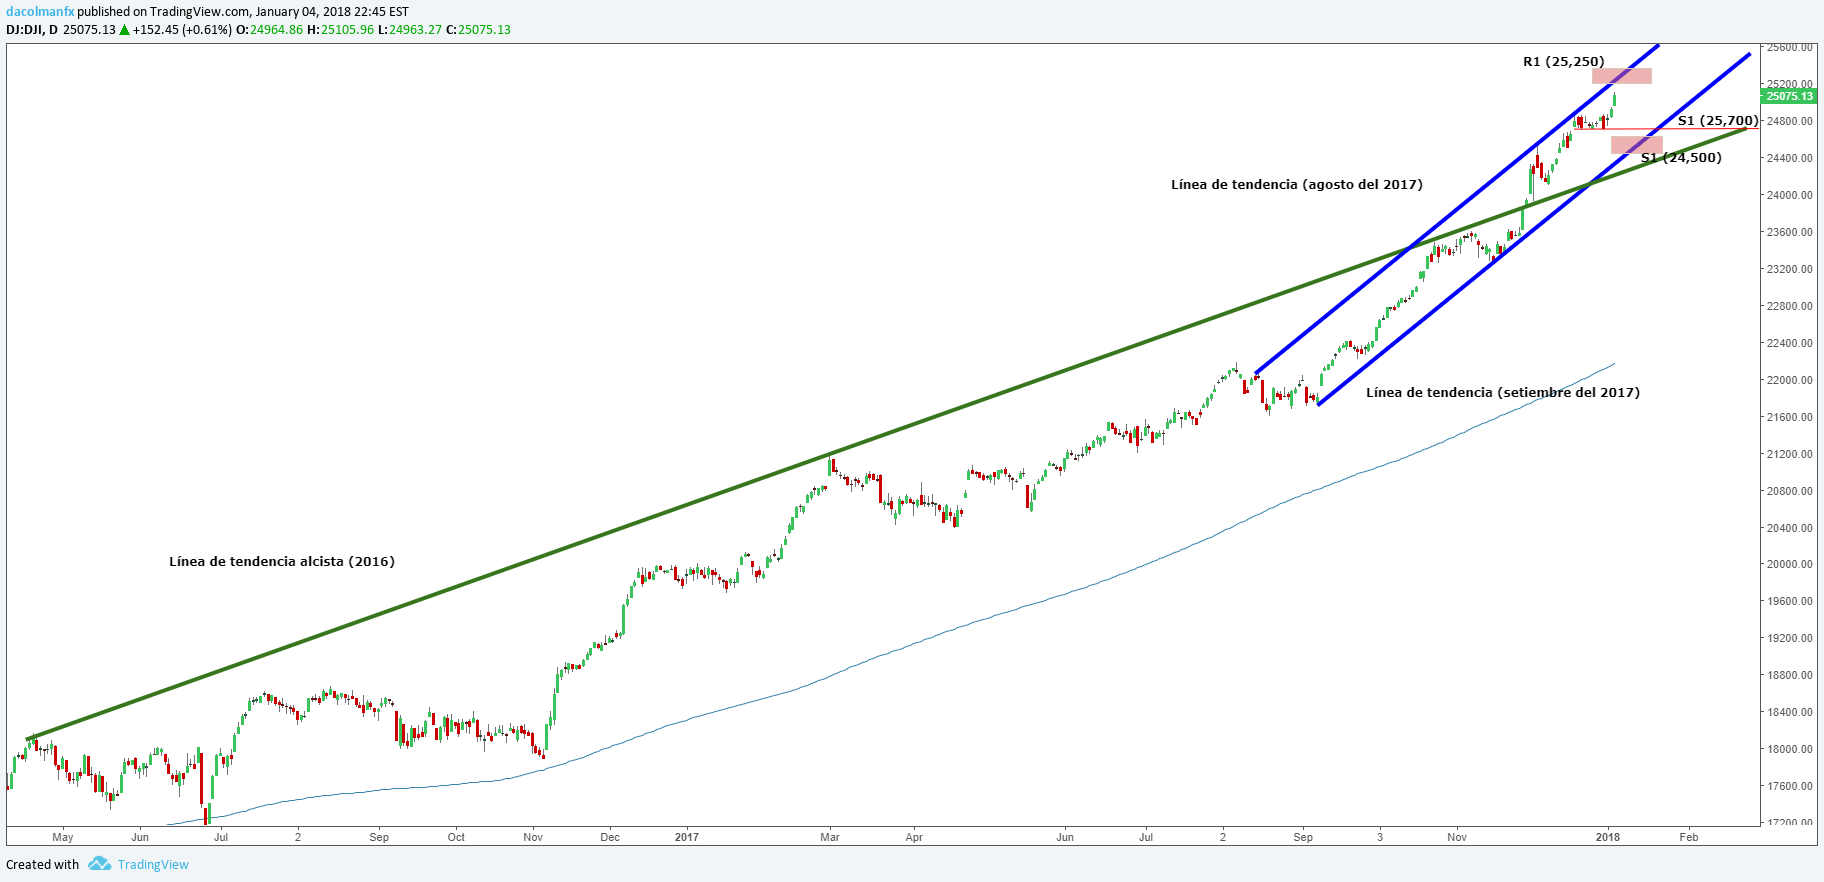The width and height of the screenshot is (1824, 882).
Task: Select the red S1 support zone box
Action: click(1637, 145)
